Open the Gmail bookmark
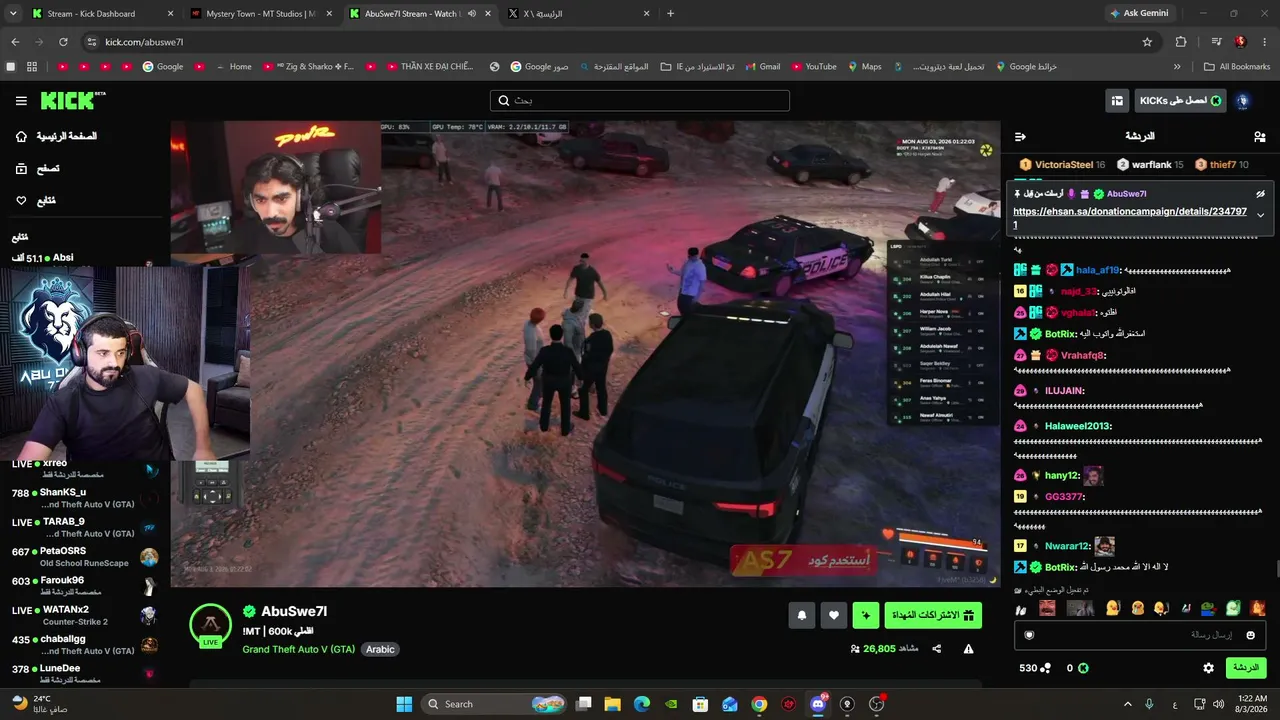 [x=761, y=67]
